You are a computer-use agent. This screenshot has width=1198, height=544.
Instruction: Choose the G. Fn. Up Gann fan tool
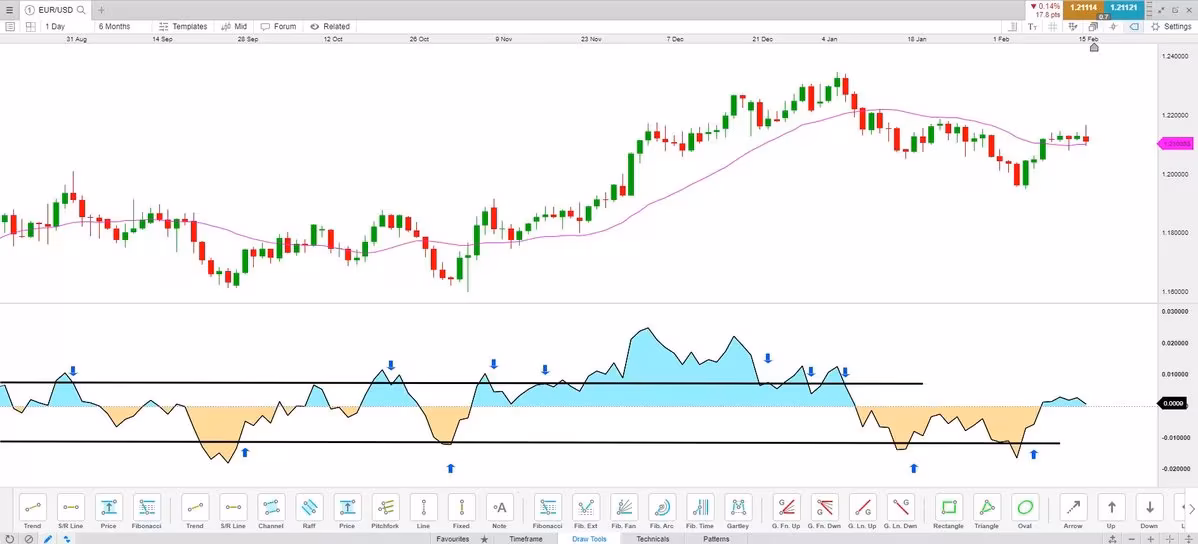click(x=787, y=508)
